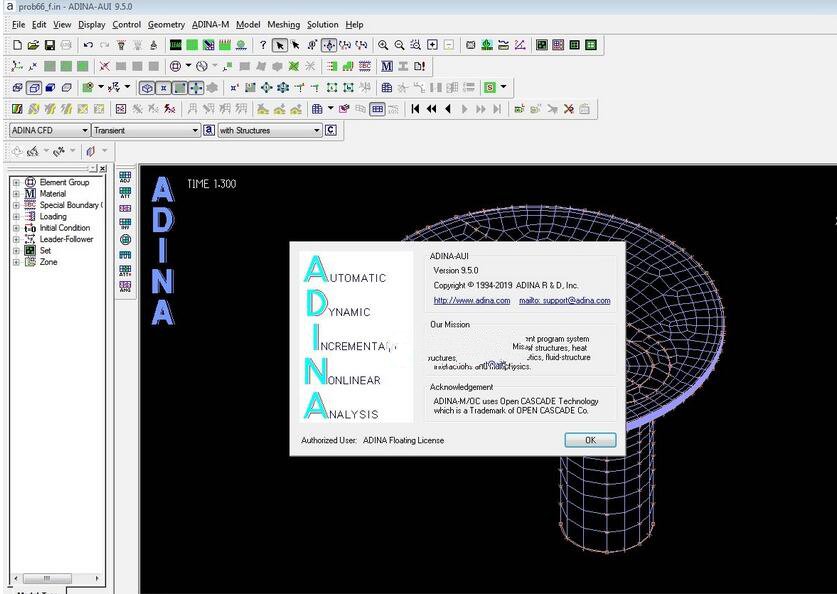Open the element groups dropdown arrow
Screen dimensions: 837x594
tap(188, 66)
